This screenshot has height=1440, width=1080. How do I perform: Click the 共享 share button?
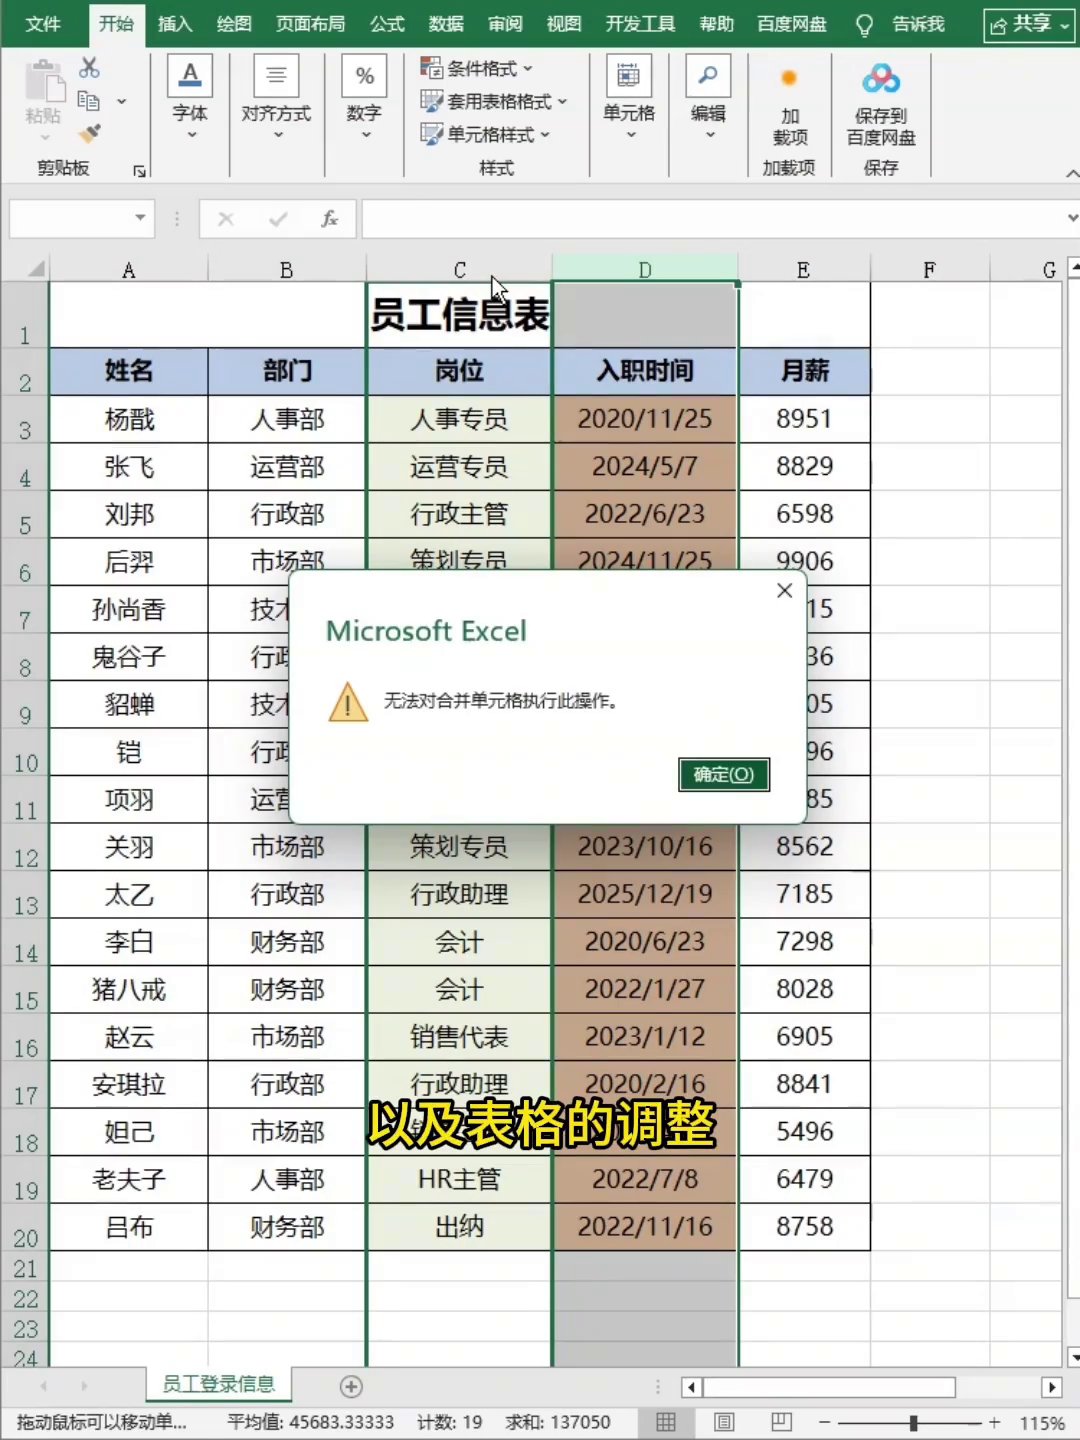click(1029, 24)
